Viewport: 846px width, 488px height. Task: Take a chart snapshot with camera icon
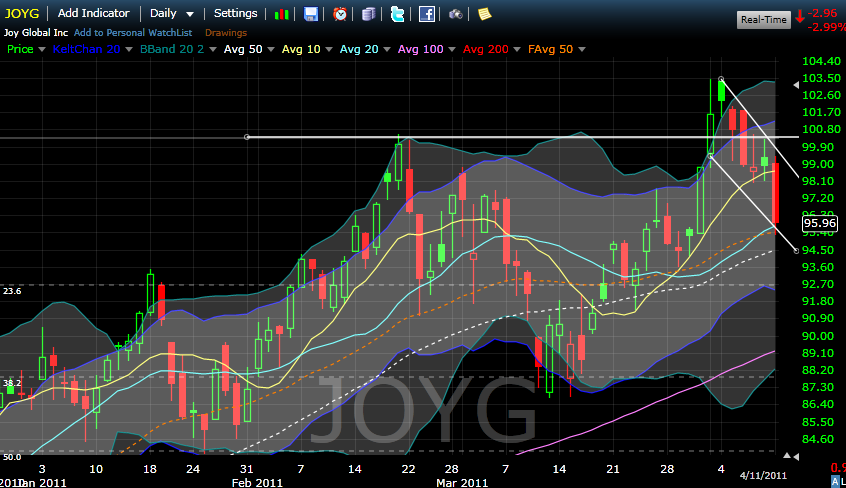(455, 14)
